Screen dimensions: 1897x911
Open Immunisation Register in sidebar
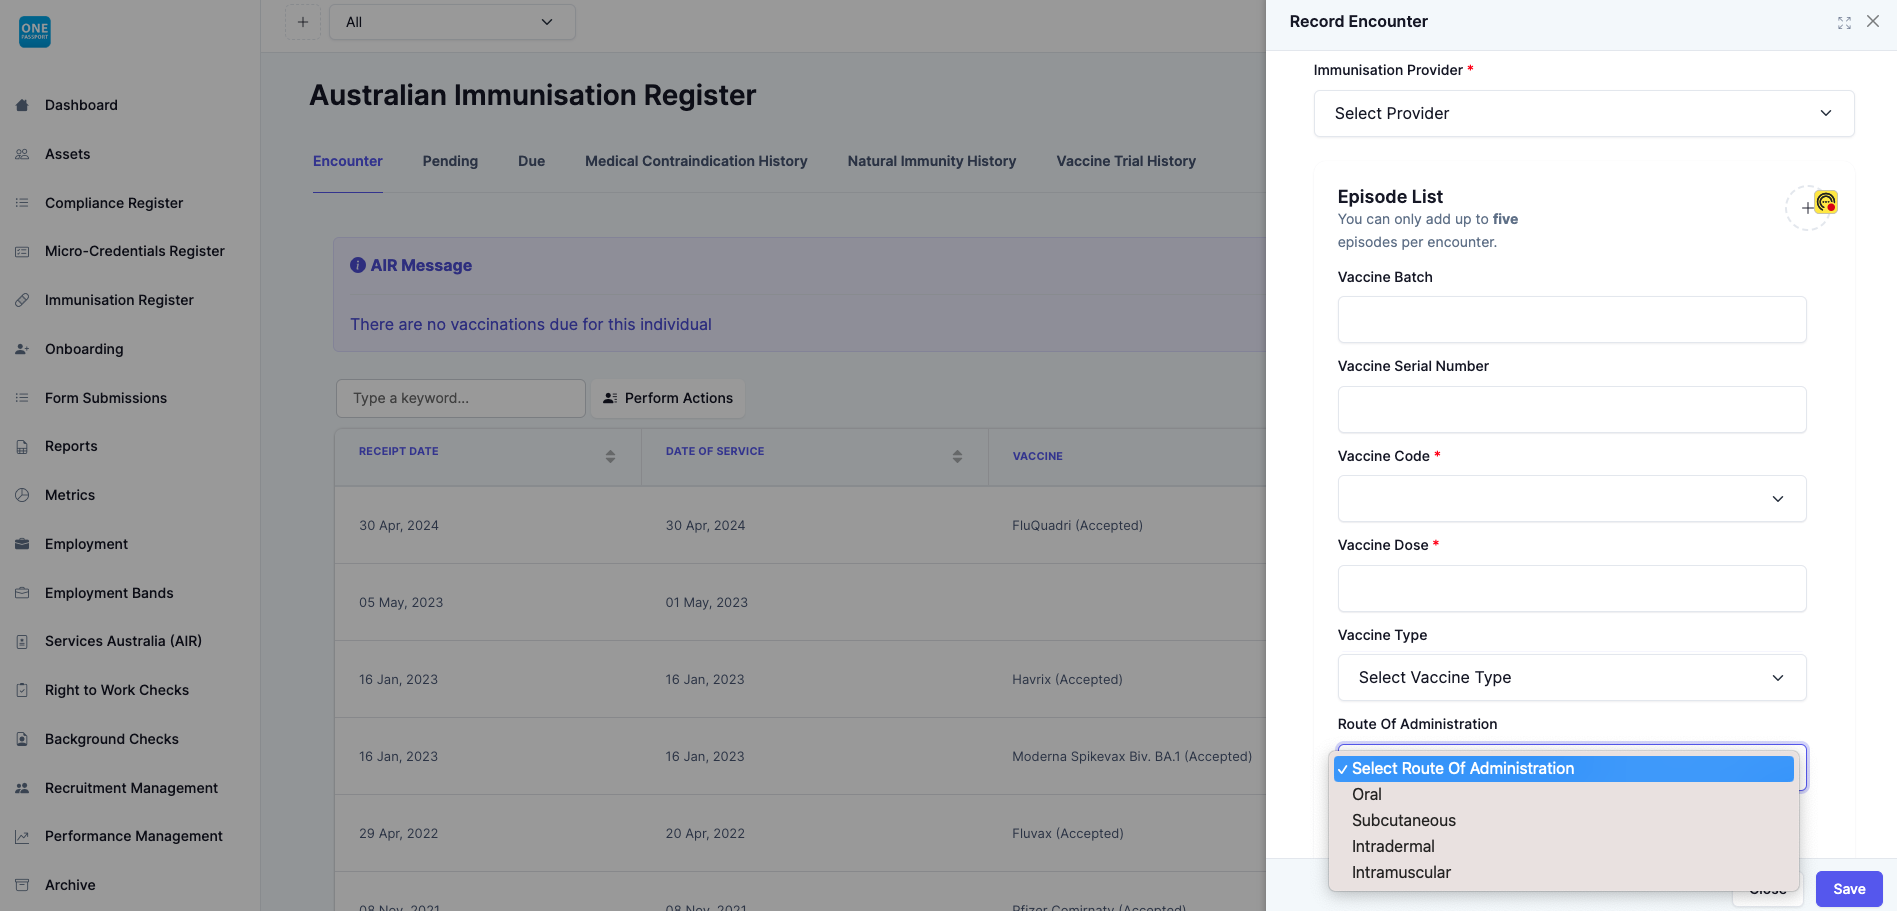[x=119, y=300]
